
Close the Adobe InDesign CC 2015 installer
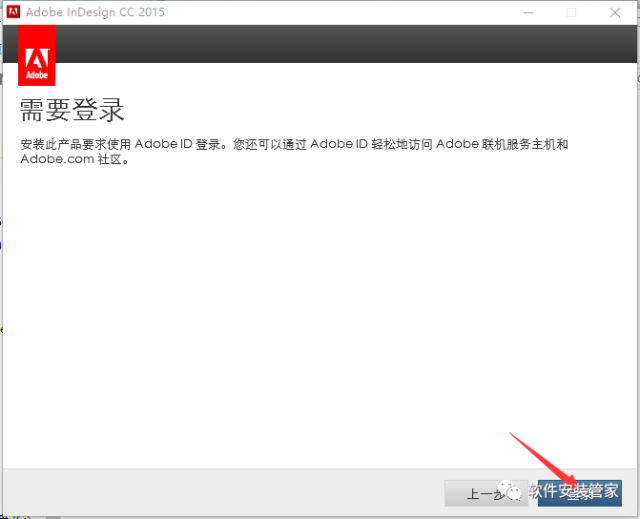click(x=617, y=12)
